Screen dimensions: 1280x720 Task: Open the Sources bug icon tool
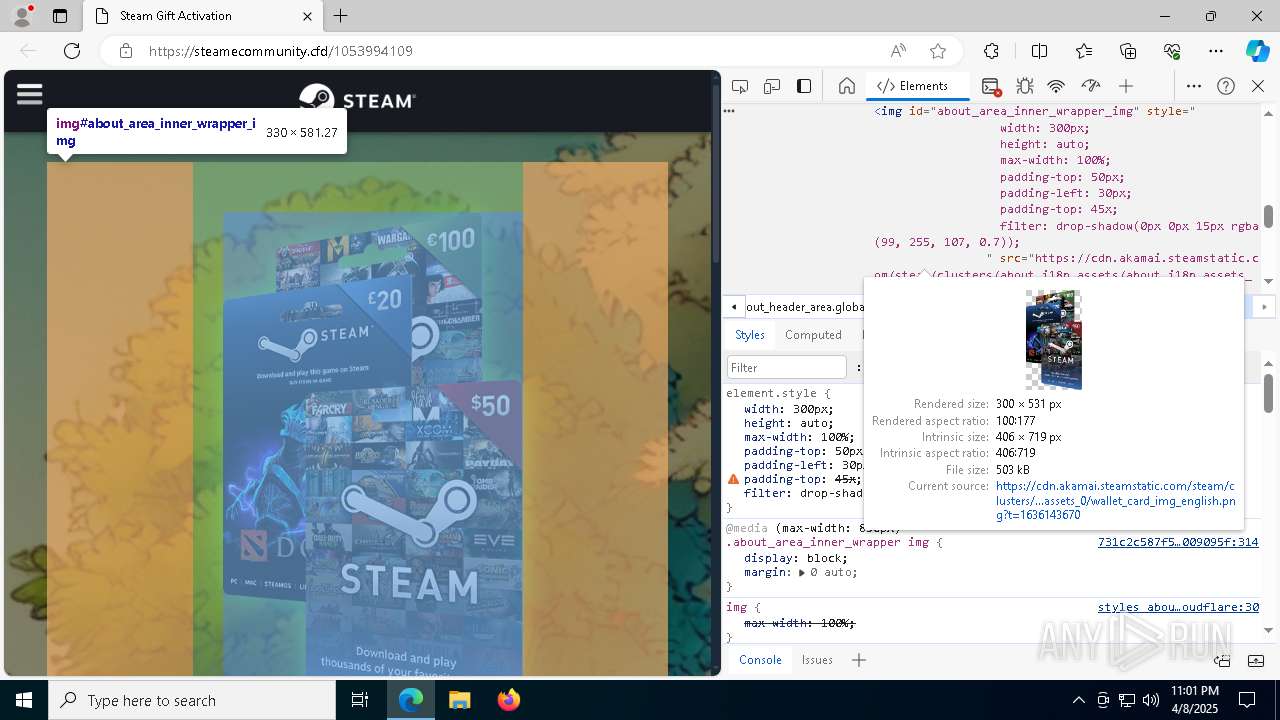[x=1025, y=86]
